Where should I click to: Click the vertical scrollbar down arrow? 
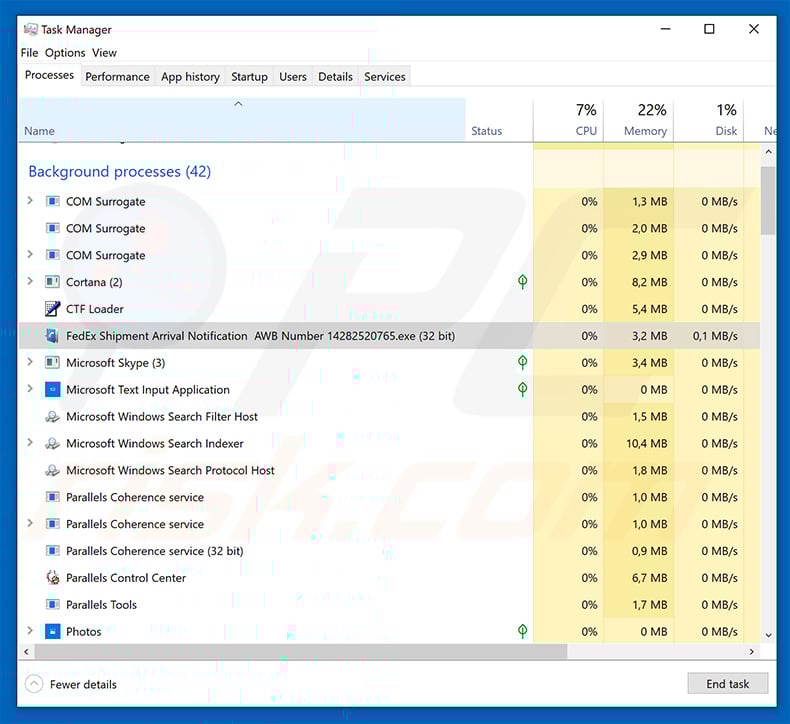(x=768, y=635)
